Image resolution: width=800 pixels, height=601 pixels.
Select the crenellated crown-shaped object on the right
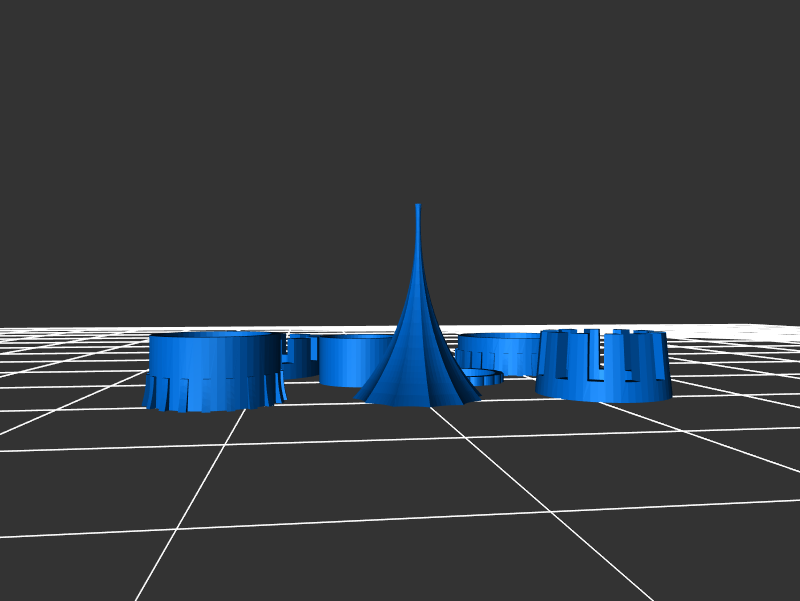603,366
